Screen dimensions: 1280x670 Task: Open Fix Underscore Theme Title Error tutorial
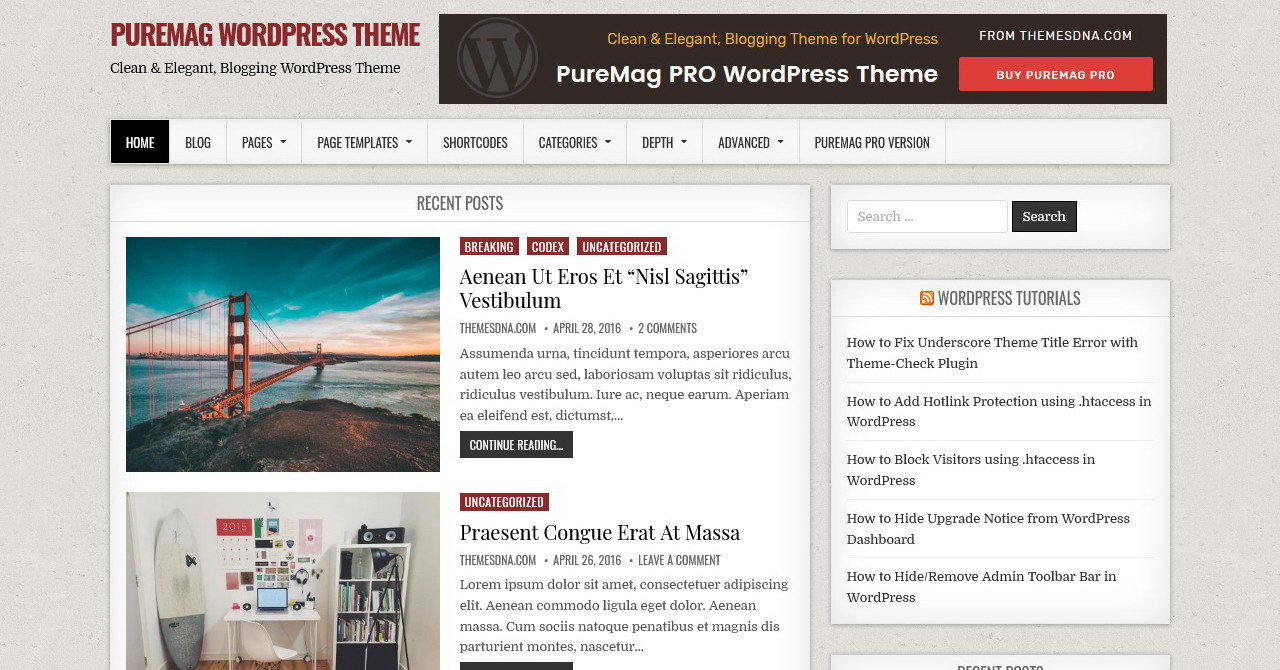(x=992, y=353)
